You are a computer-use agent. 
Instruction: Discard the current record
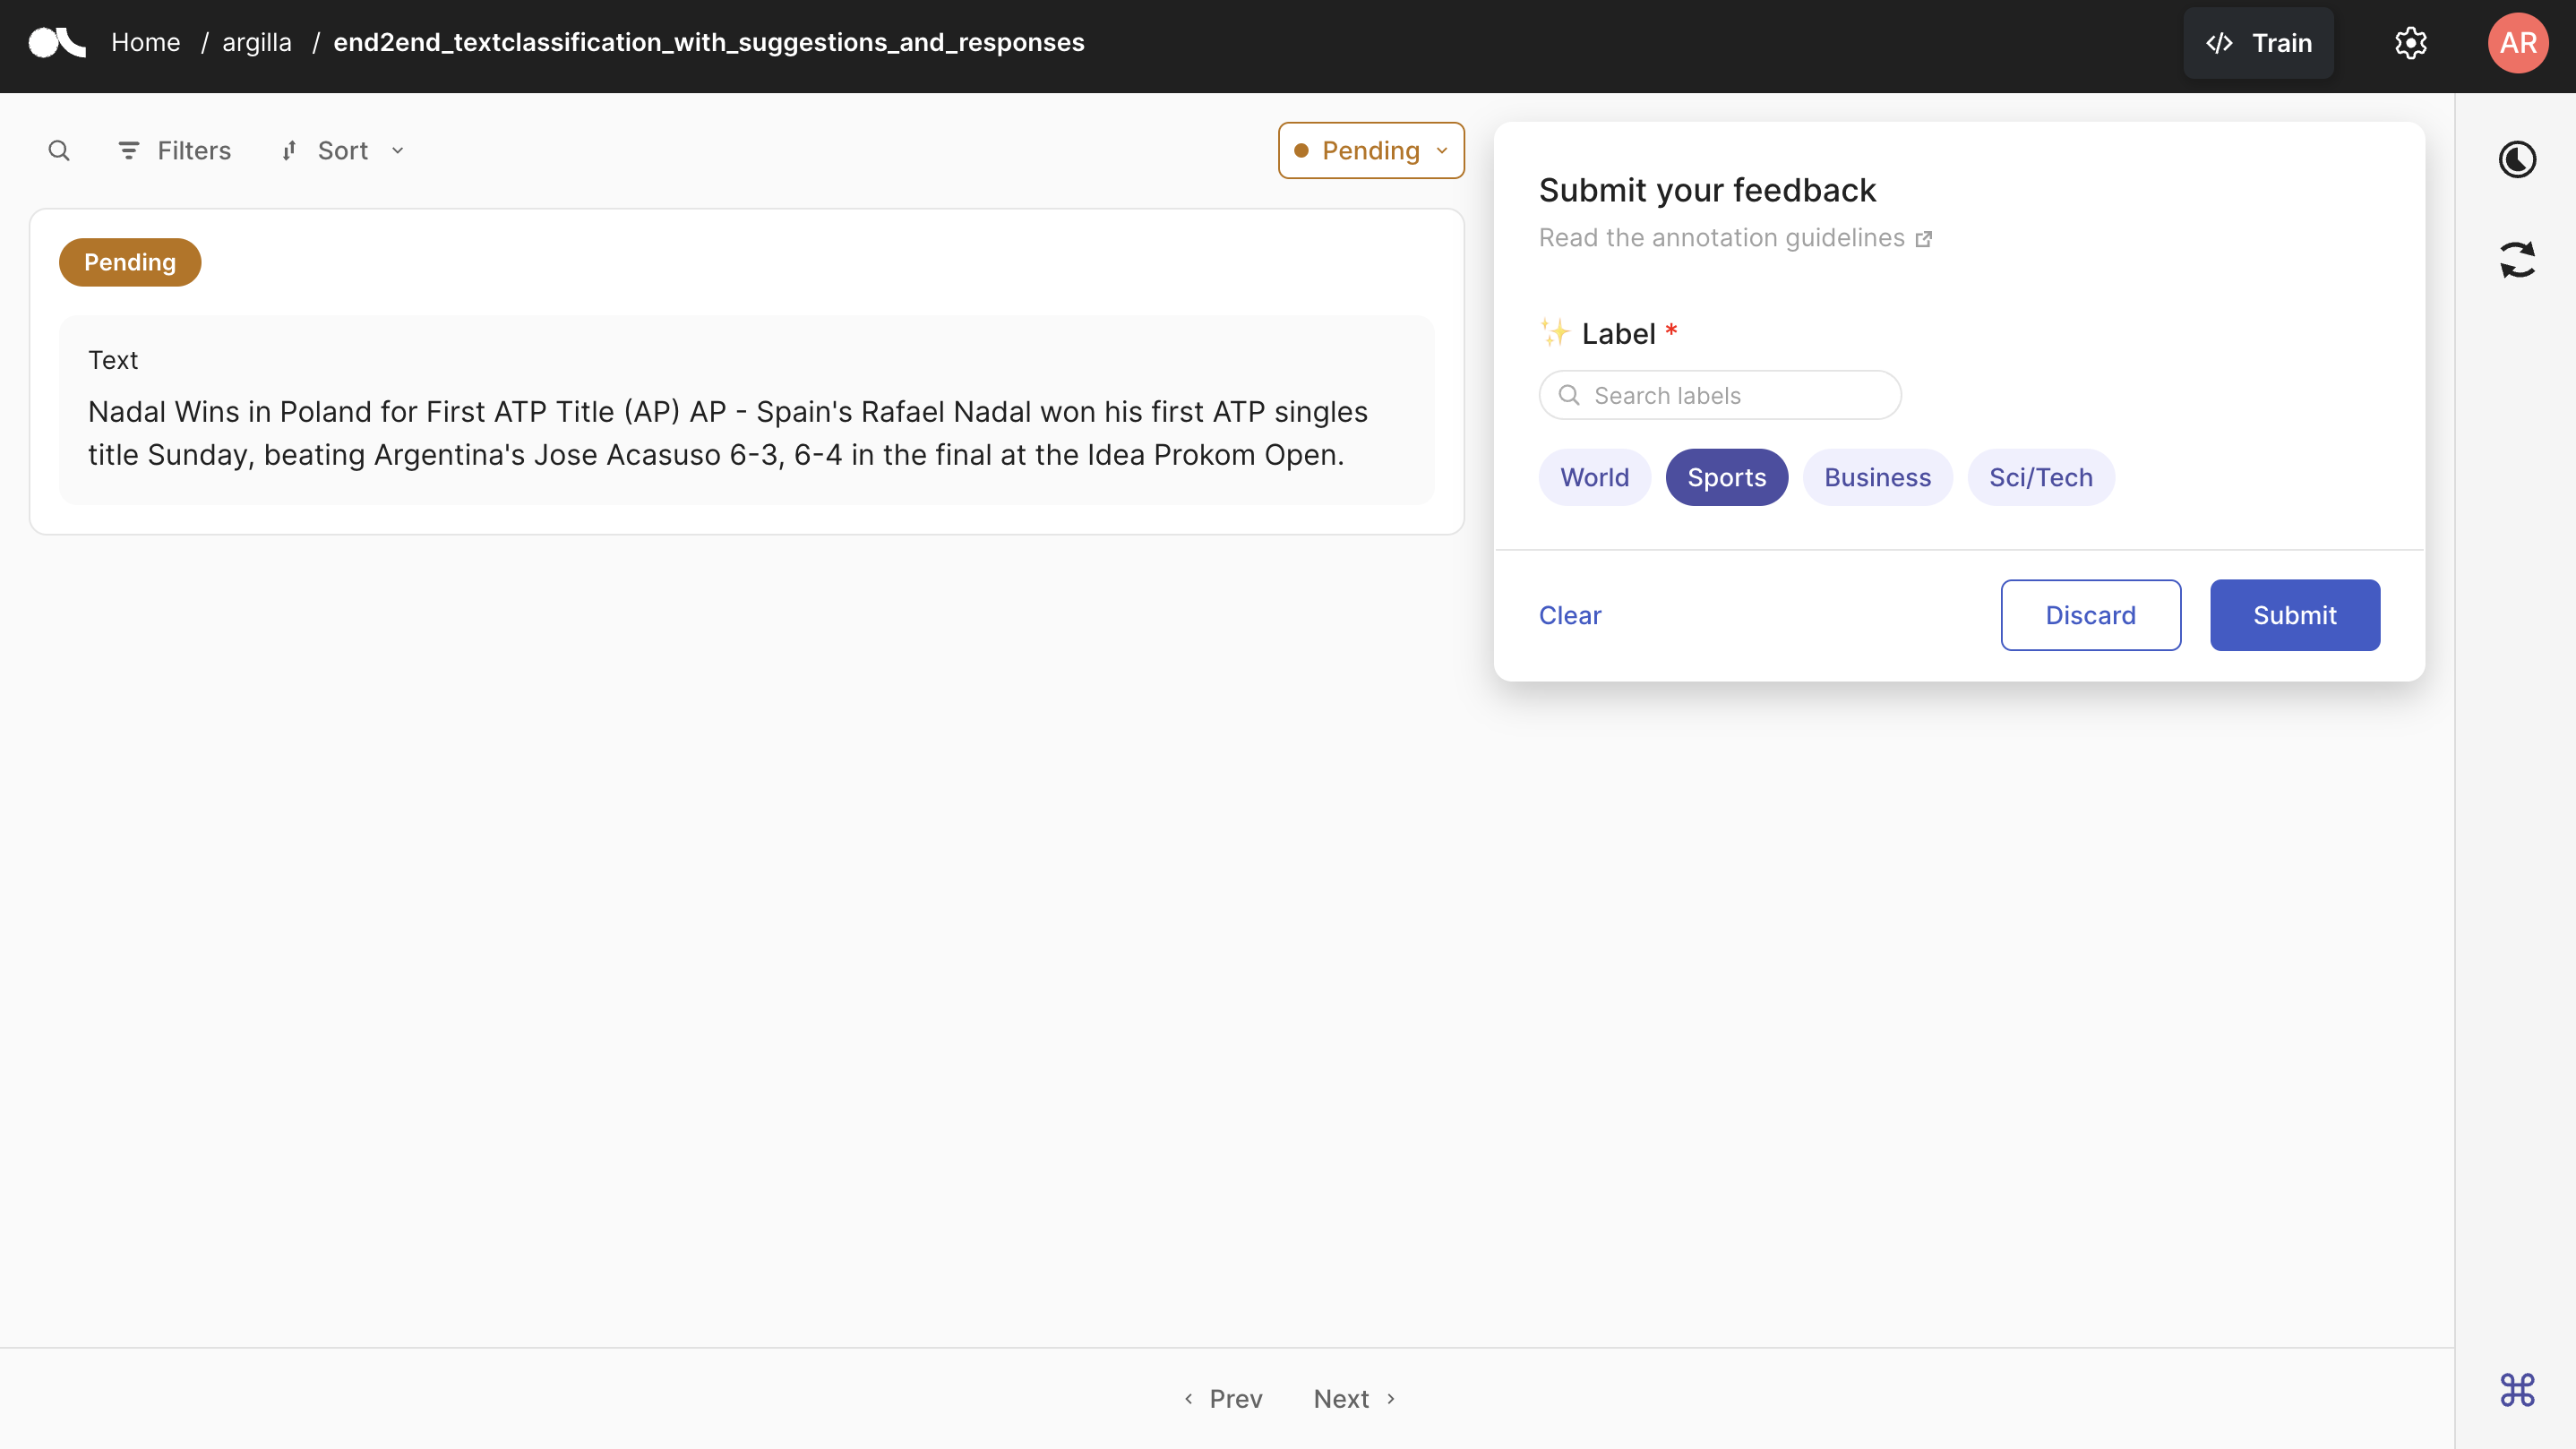2090,615
